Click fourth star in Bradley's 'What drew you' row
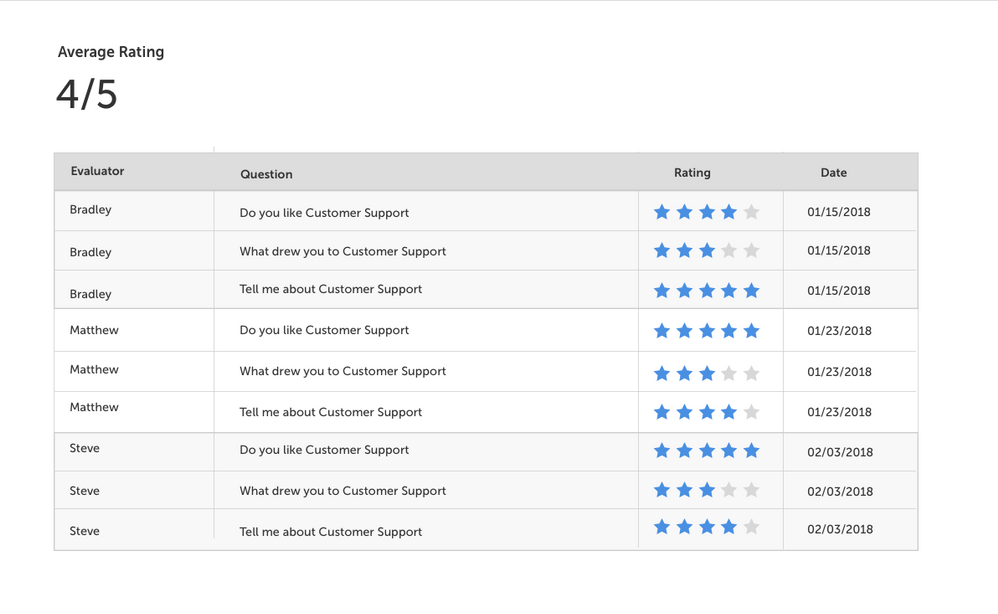 point(729,251)
